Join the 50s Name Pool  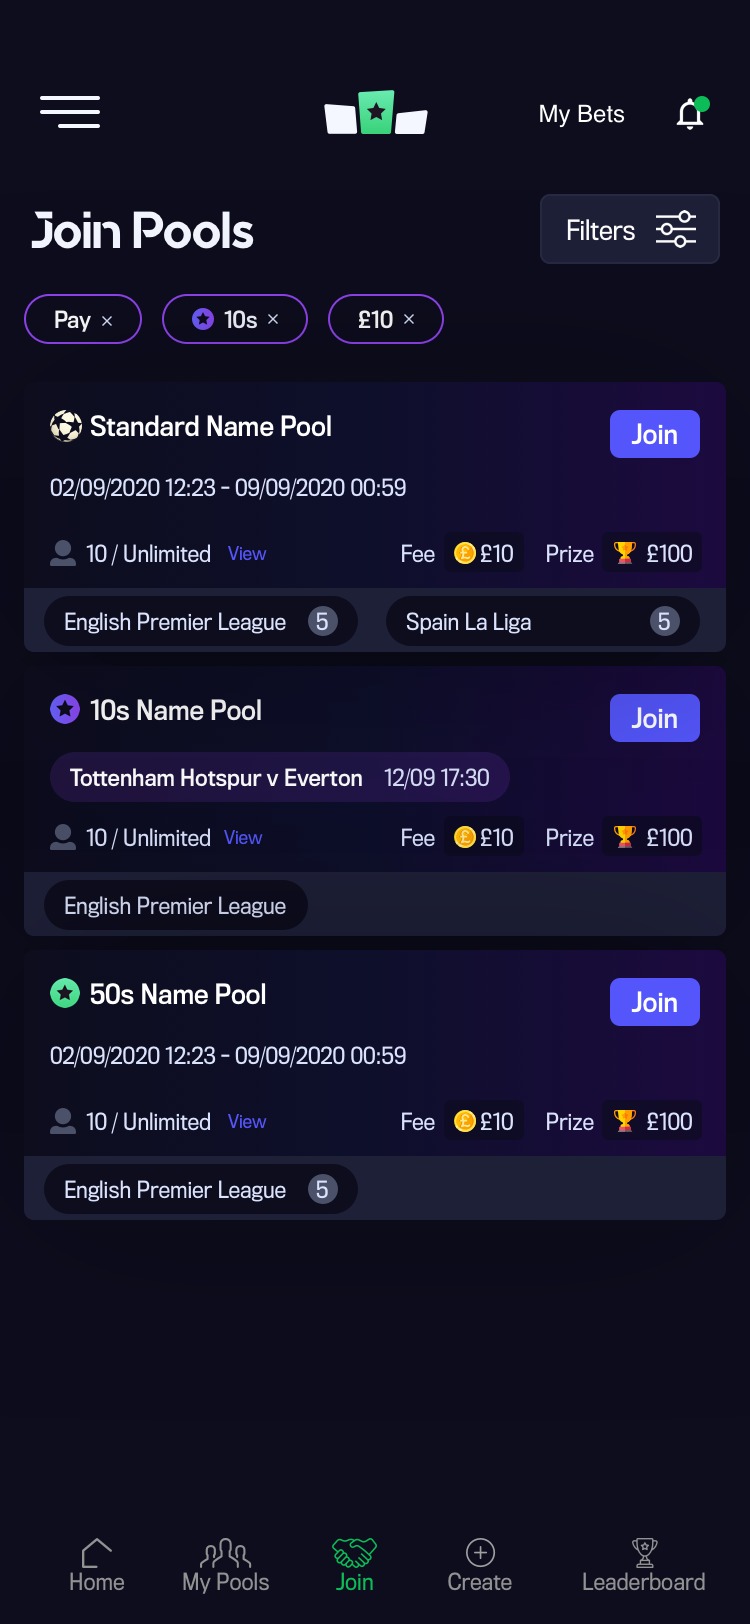click(654, 1002)
